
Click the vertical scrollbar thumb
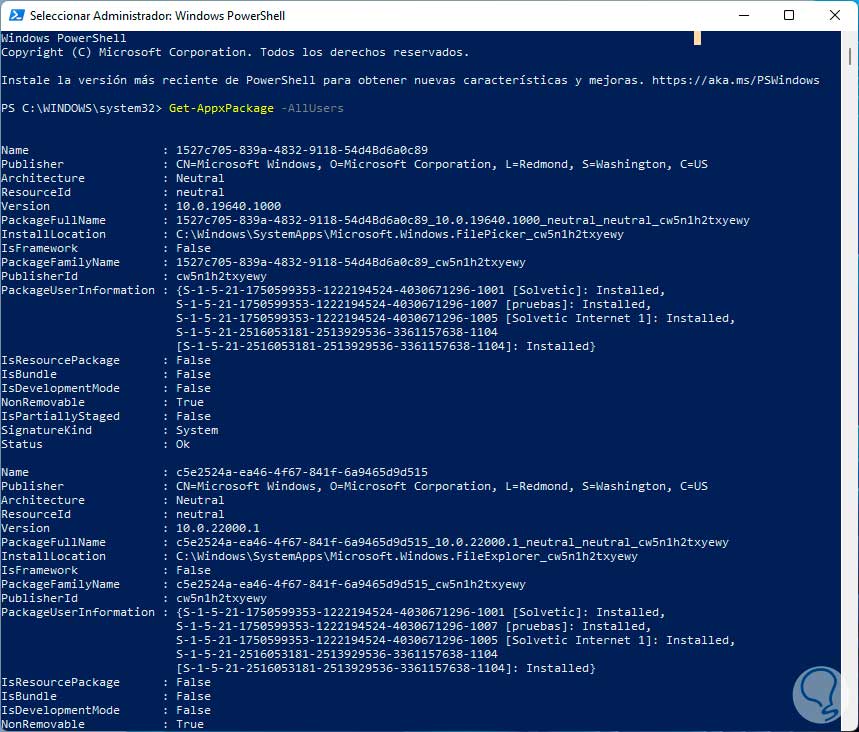(850, 56)
